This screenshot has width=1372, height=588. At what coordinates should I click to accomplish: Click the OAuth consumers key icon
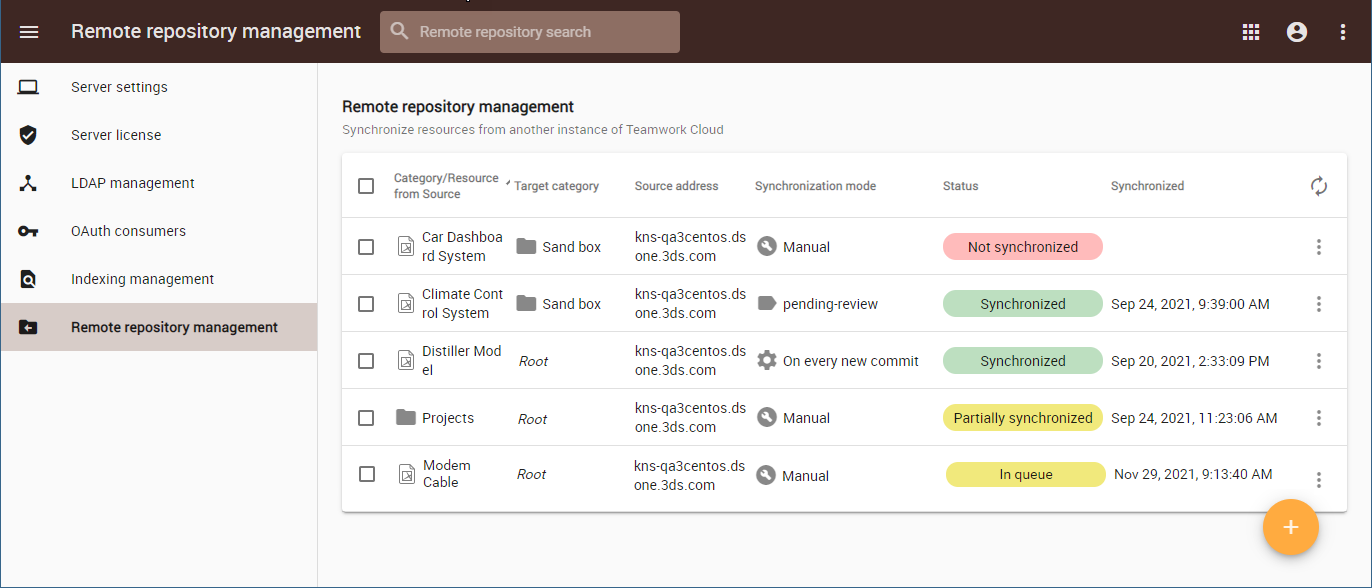[x=28, y=231]
